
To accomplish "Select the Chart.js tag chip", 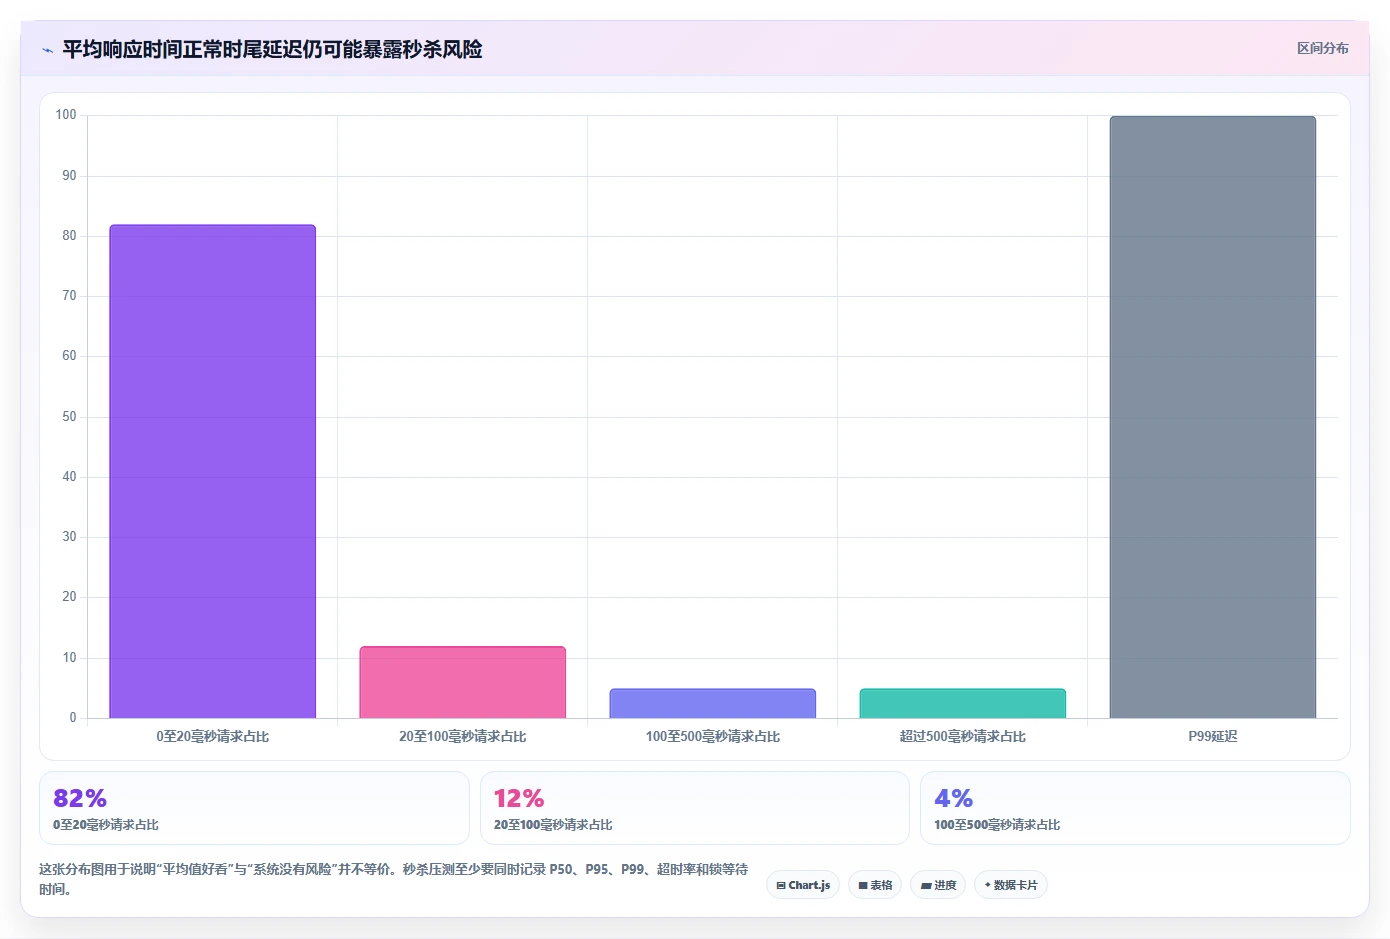I will click(x=803, y=885).
